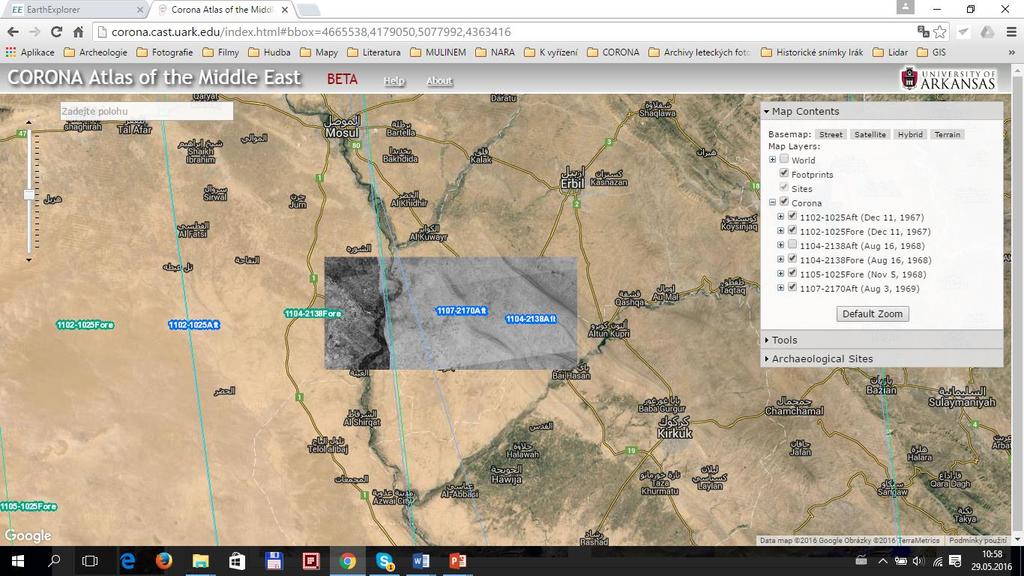Switch basemap to Street

(831, 135)
